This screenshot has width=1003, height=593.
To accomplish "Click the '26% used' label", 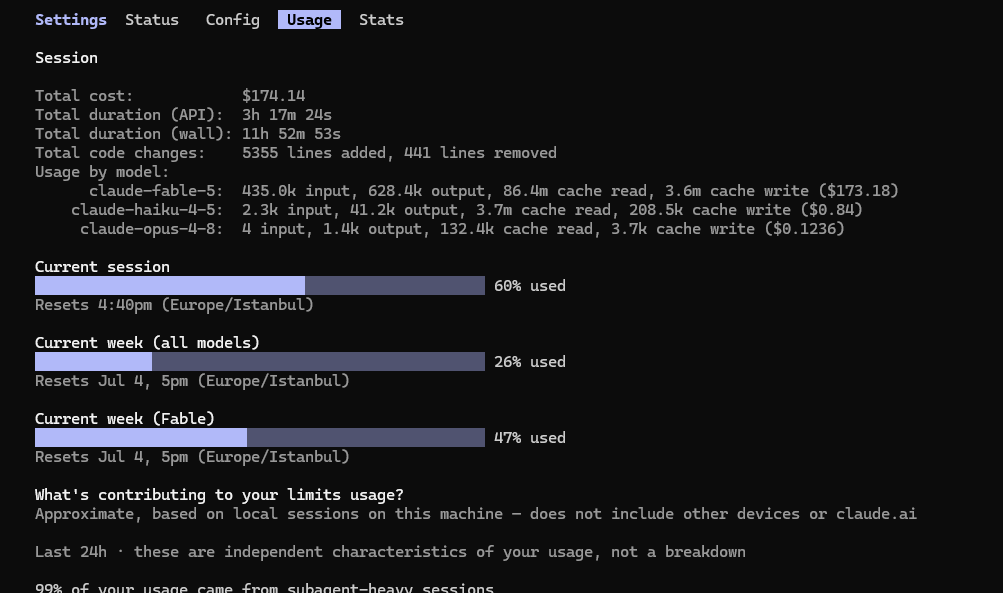I will click(x=530, y=362).
